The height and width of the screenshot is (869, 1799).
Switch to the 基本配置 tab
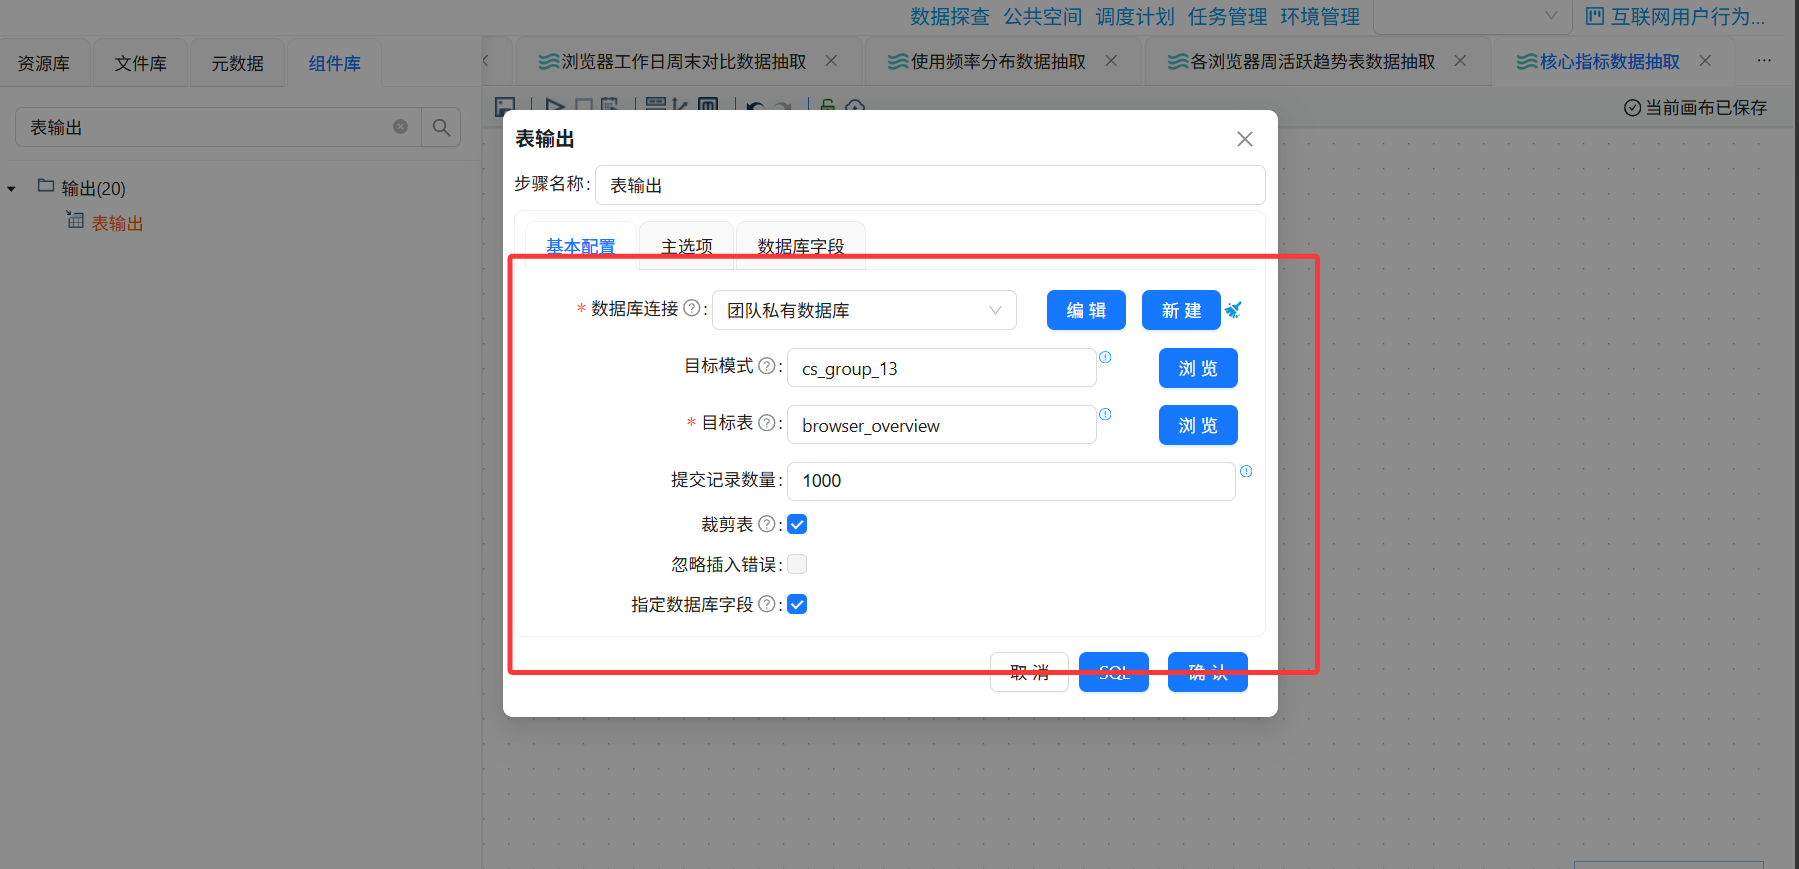[581, 246]
